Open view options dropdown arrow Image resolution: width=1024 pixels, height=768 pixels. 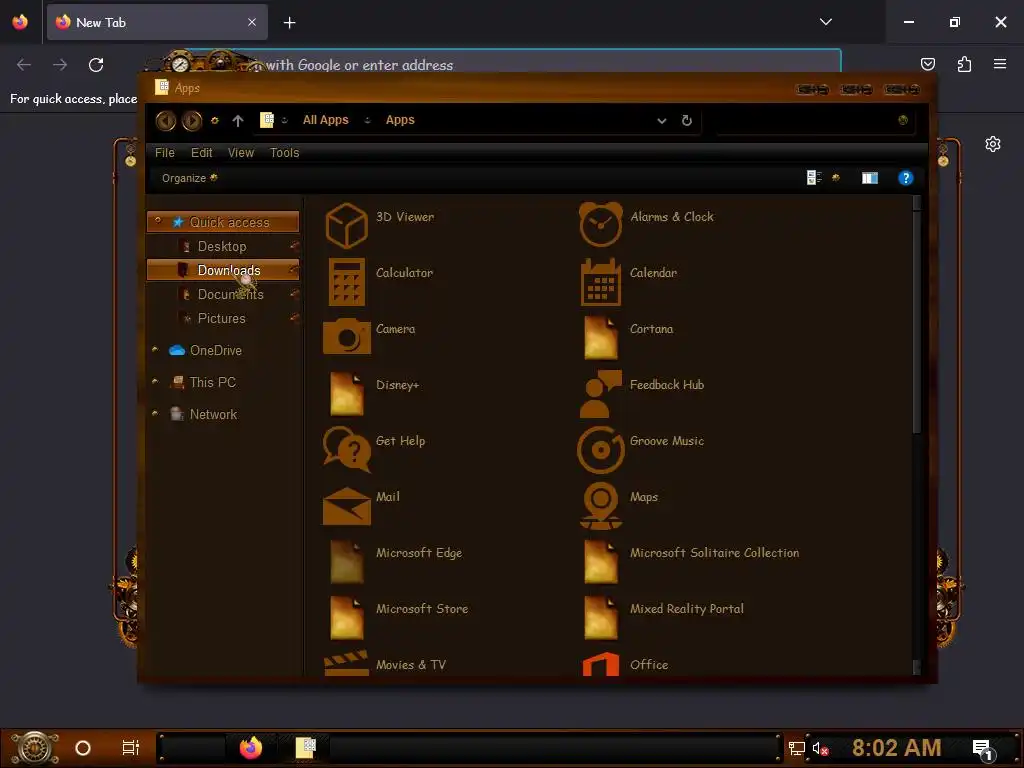(x=836, y=178)
